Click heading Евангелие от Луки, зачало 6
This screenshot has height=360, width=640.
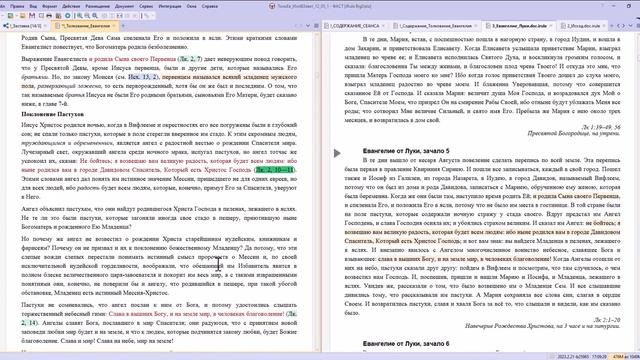pos(406,344)
